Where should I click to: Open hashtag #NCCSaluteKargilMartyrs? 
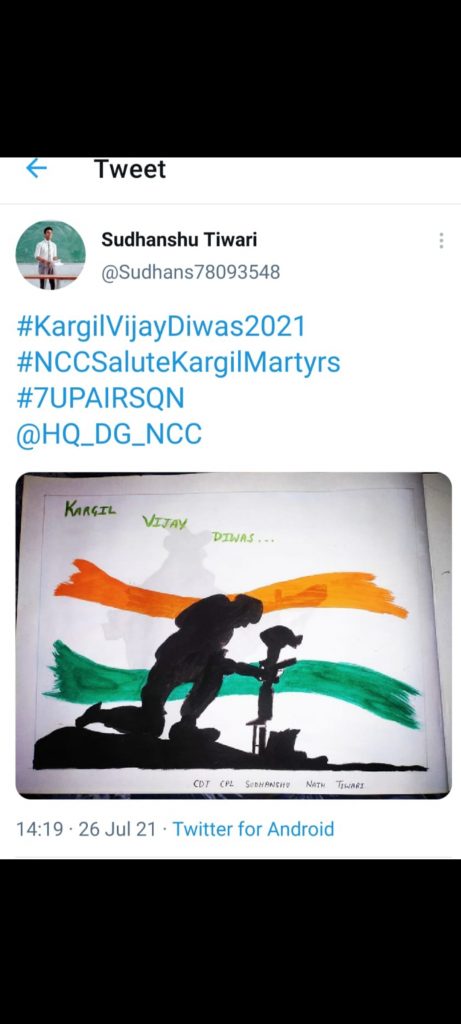(x=178, y=362)
